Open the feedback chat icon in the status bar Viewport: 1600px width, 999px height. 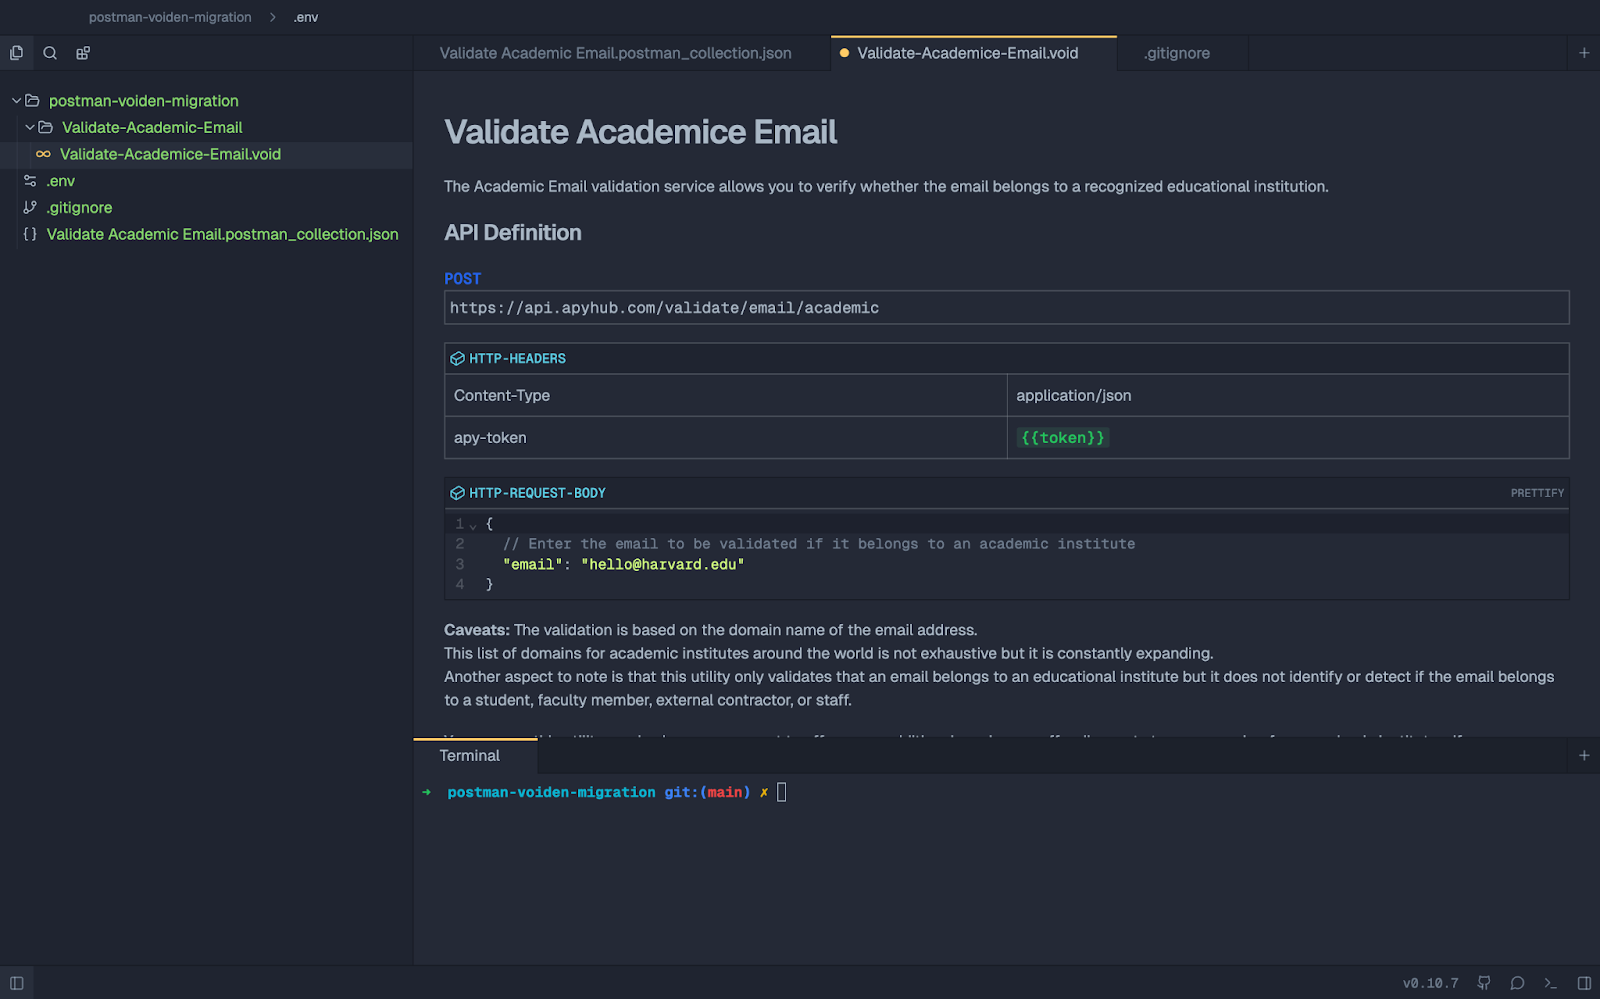click(x=1517, y=982)
